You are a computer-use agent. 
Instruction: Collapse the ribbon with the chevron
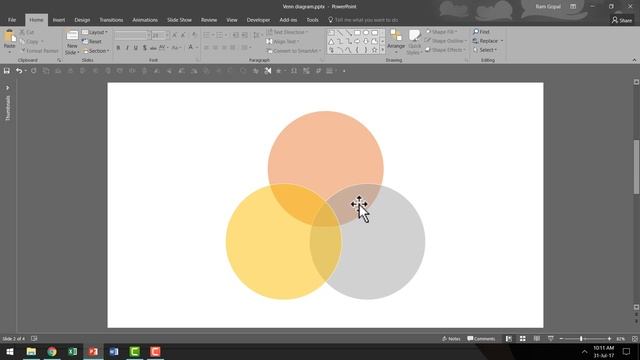634,60
